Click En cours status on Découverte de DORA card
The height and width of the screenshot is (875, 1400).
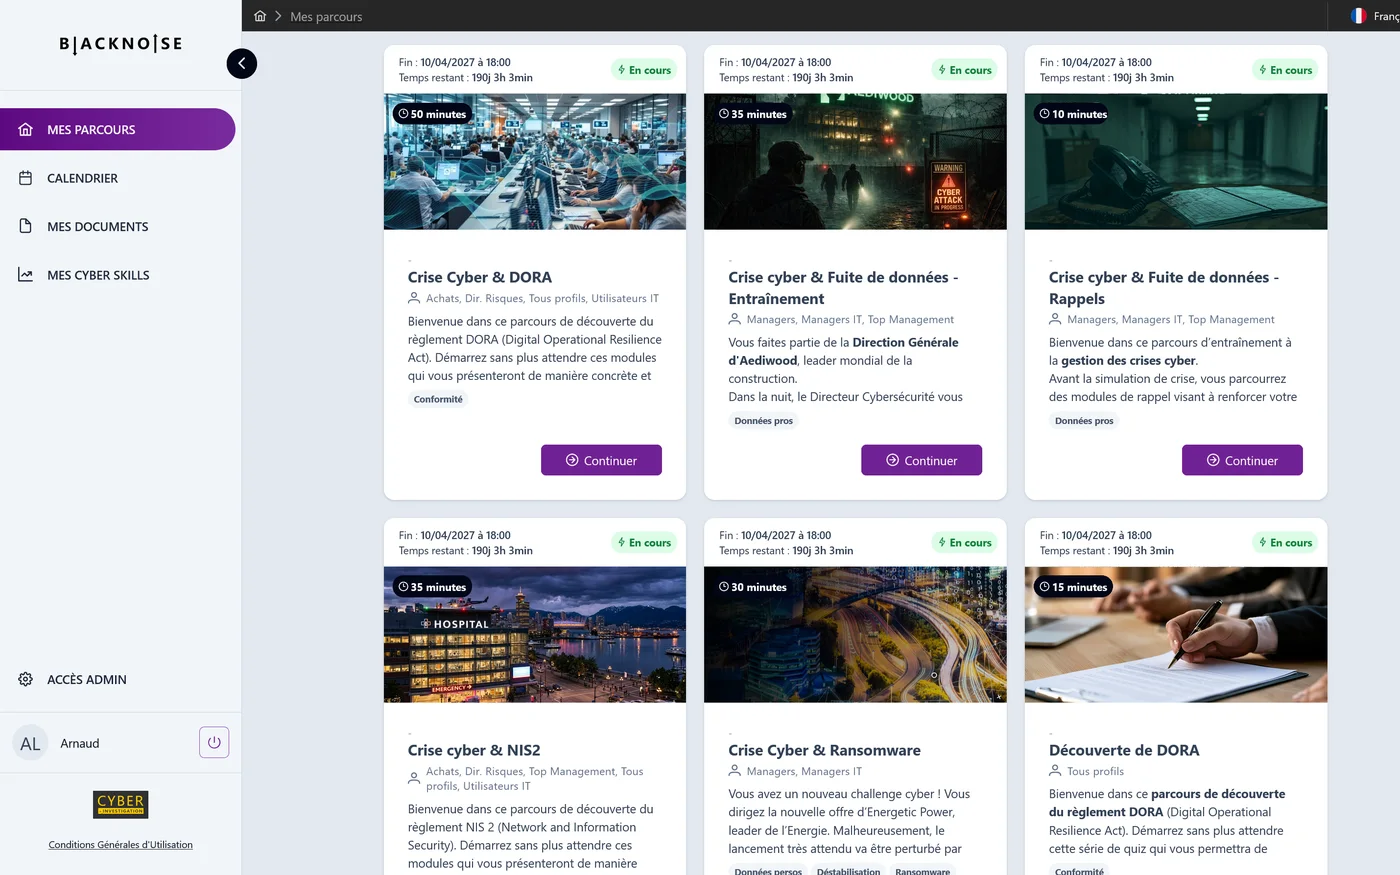[x=1285, y=543]
